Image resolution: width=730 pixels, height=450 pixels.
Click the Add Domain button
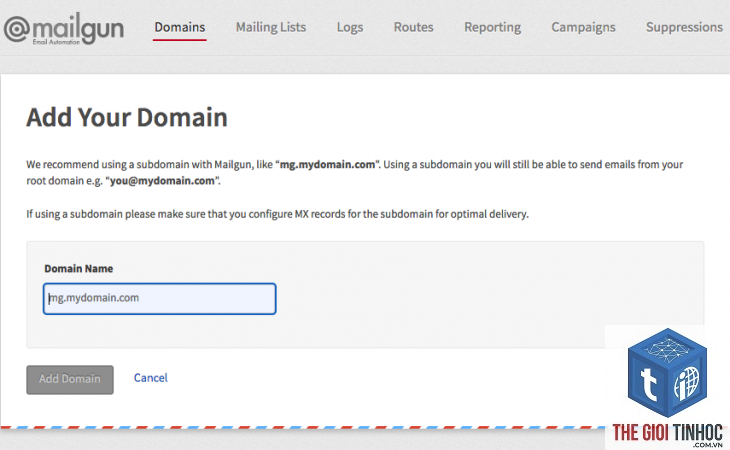(70, 380)
